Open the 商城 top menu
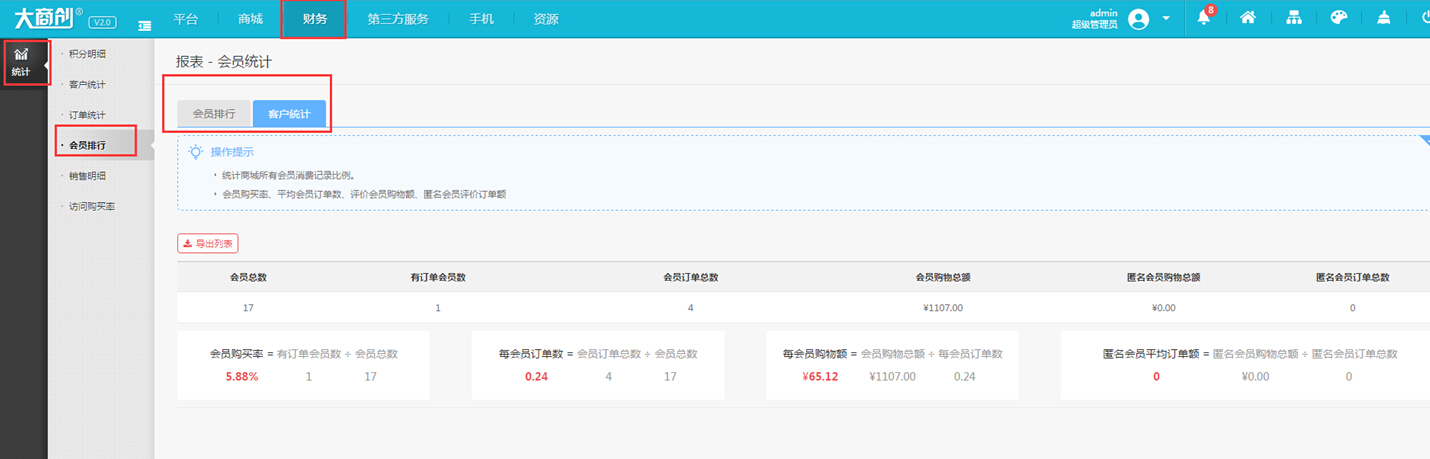Screen dimensions: 1430x459 (251, 19)
